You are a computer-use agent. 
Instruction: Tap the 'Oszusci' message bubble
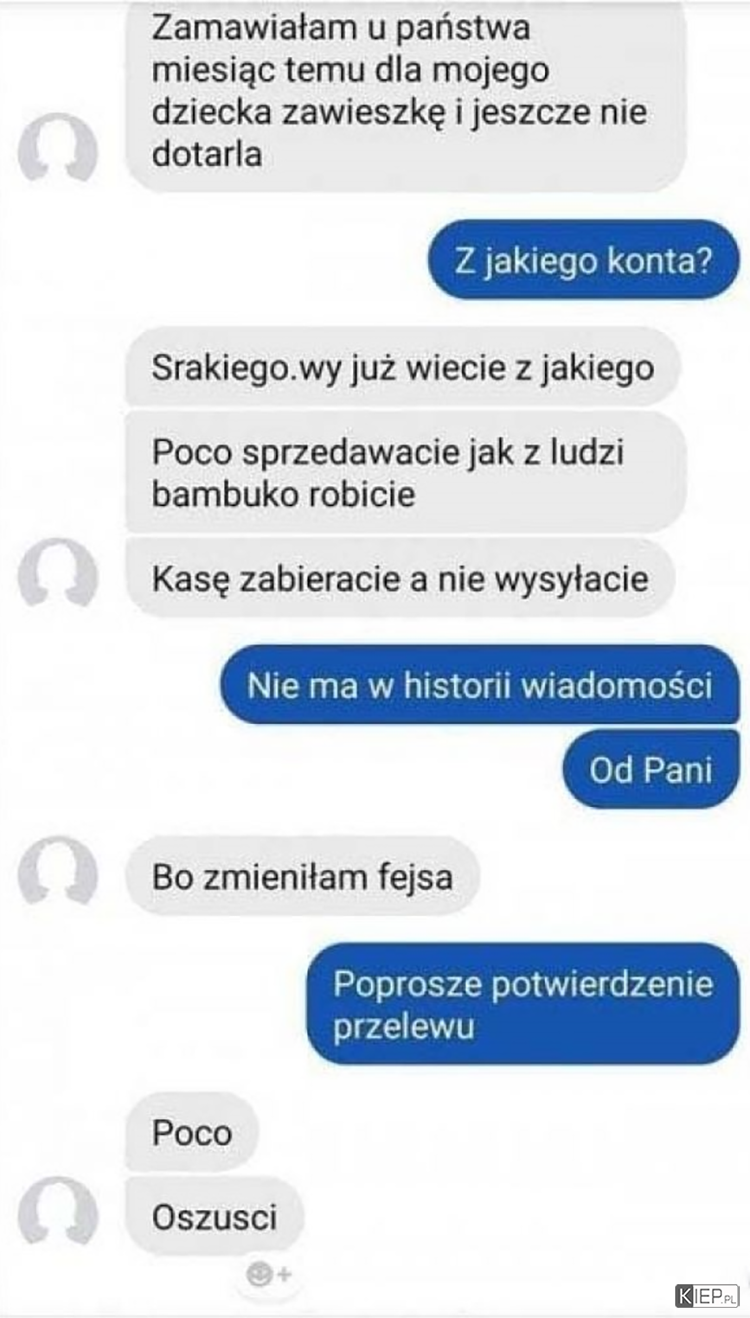[214, 1216]
